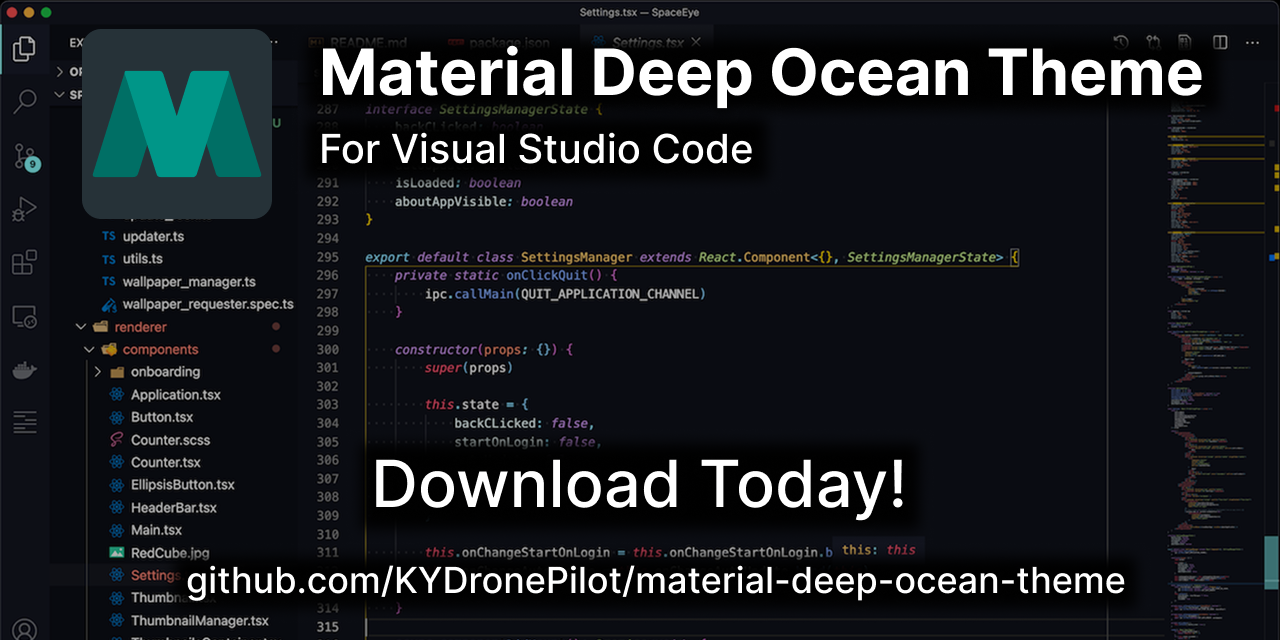This screenshot has width=1280, height=640.
Task: Open the timeline history clock icon in editor toolbar
Action: (1121, 42)
